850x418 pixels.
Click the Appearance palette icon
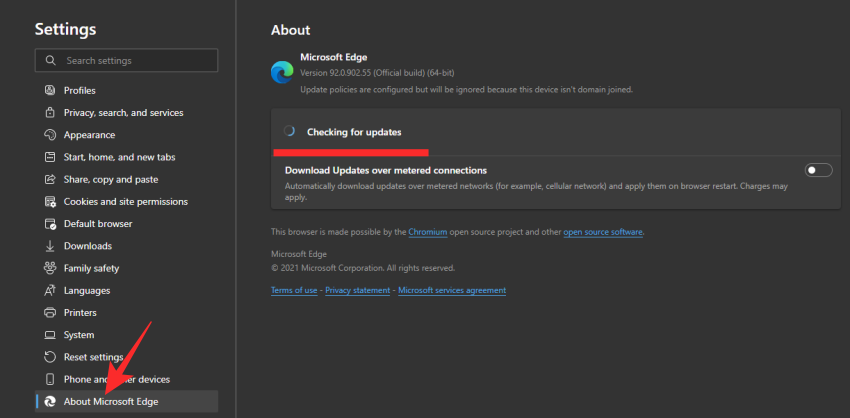pyautogui.click(x=50, y=135)
